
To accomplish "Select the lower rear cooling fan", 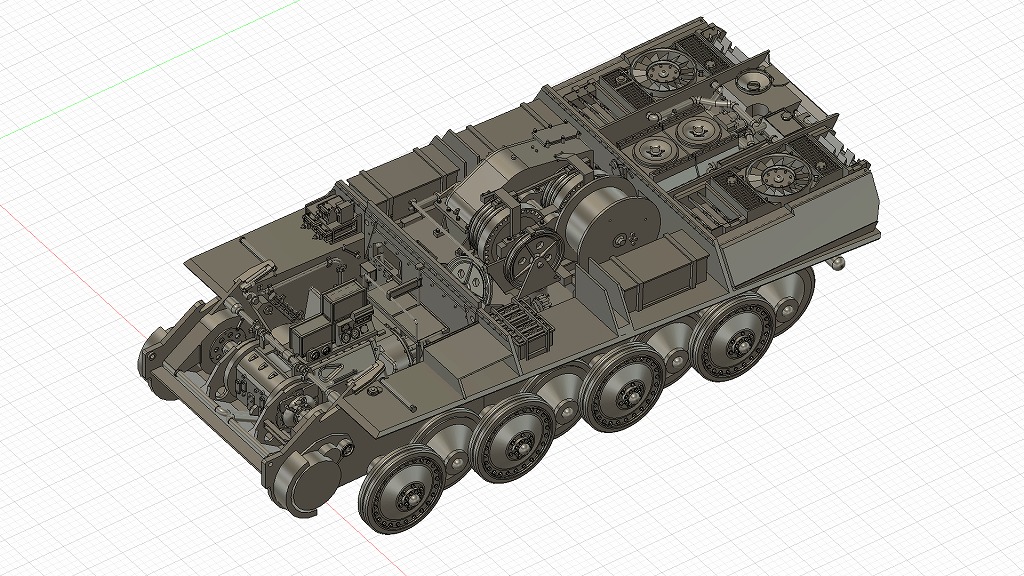I will click(x=778, y=177).
